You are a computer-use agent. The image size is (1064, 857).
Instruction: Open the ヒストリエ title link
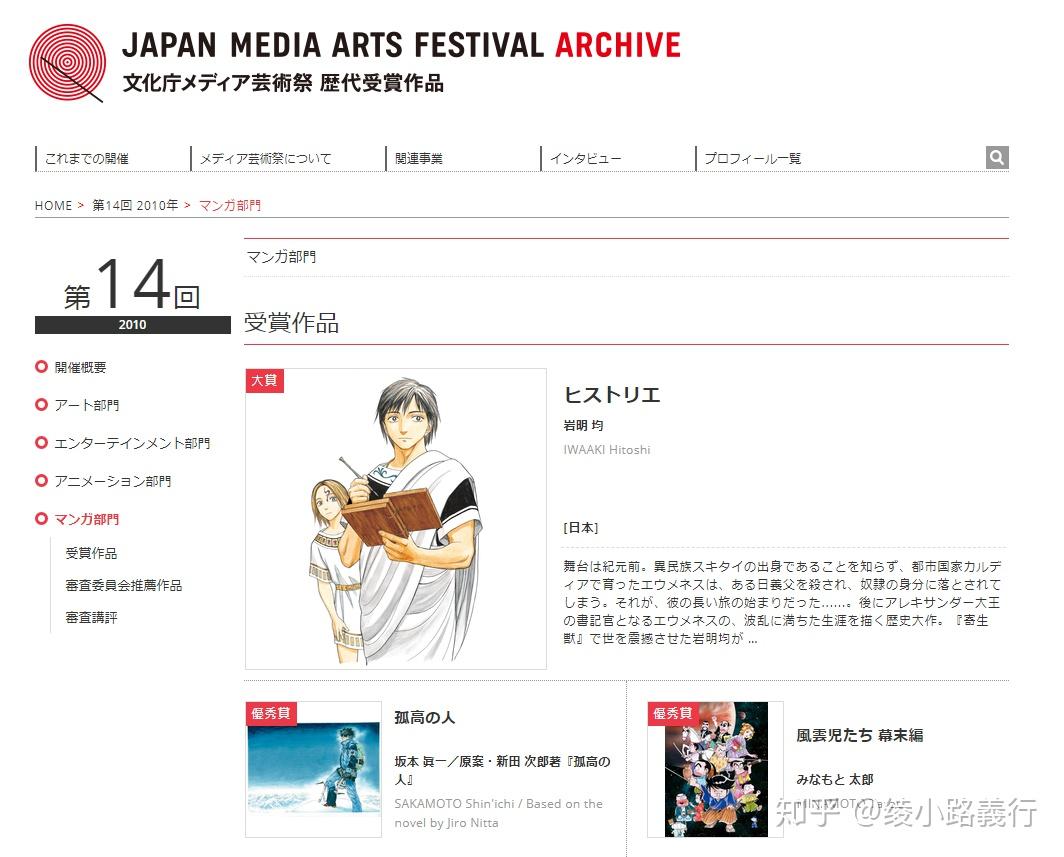[x=611, y=395]
